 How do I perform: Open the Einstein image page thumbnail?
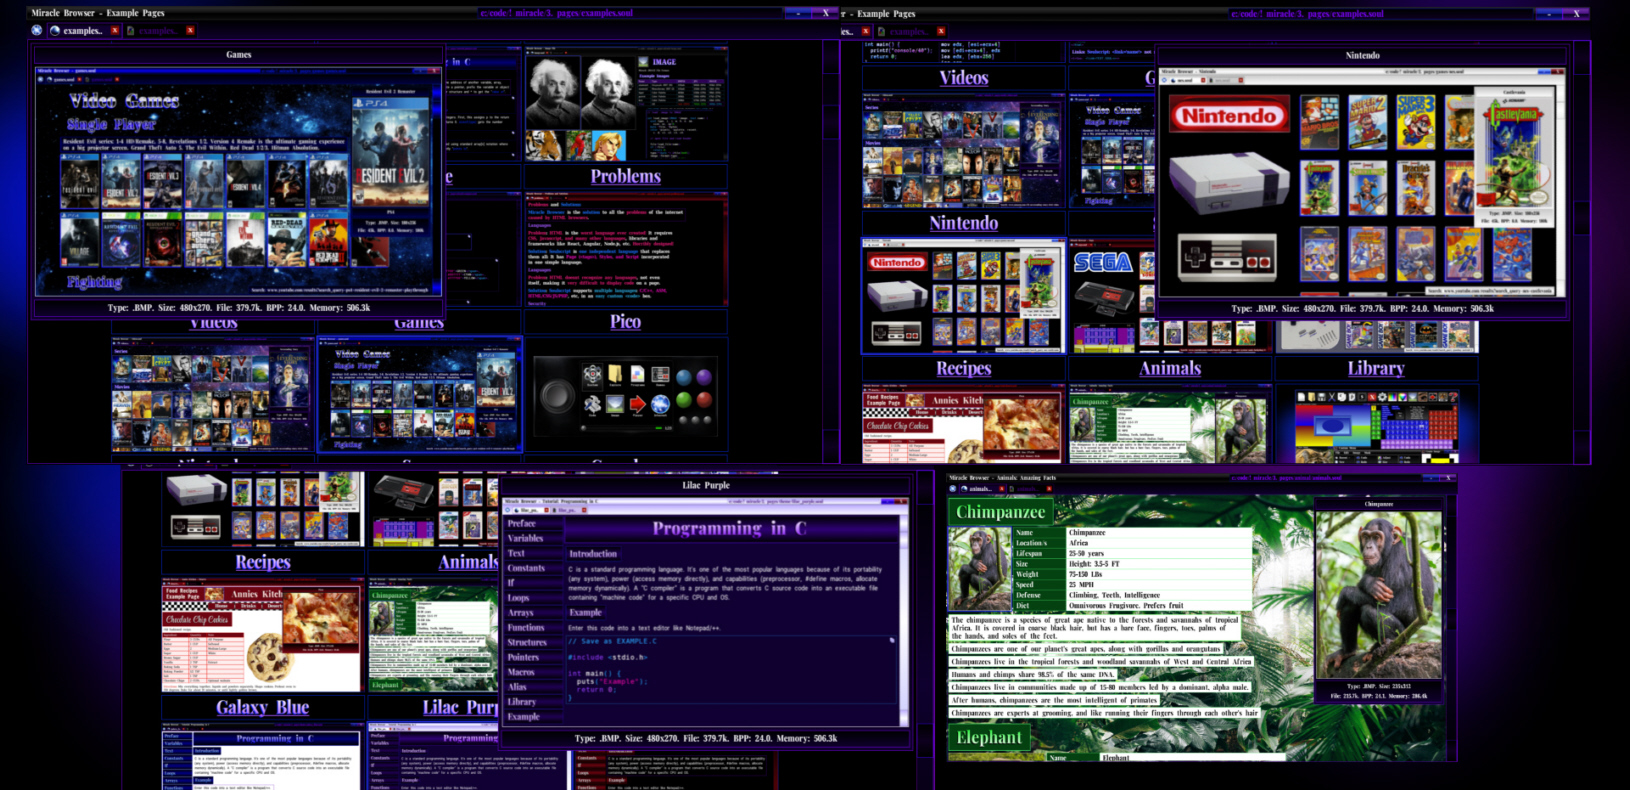pyautogui.click(x=626, y=104)
